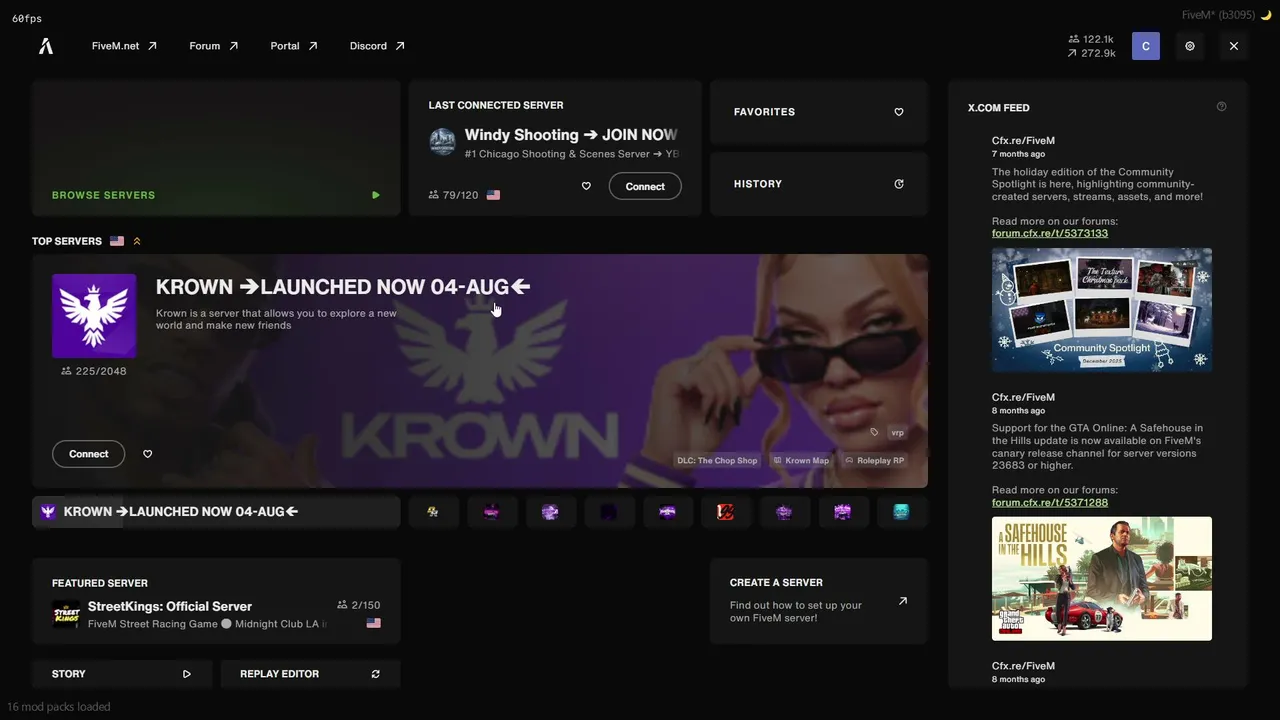Connect to the Krown server
1280x720 pixels.
point(88,454)
